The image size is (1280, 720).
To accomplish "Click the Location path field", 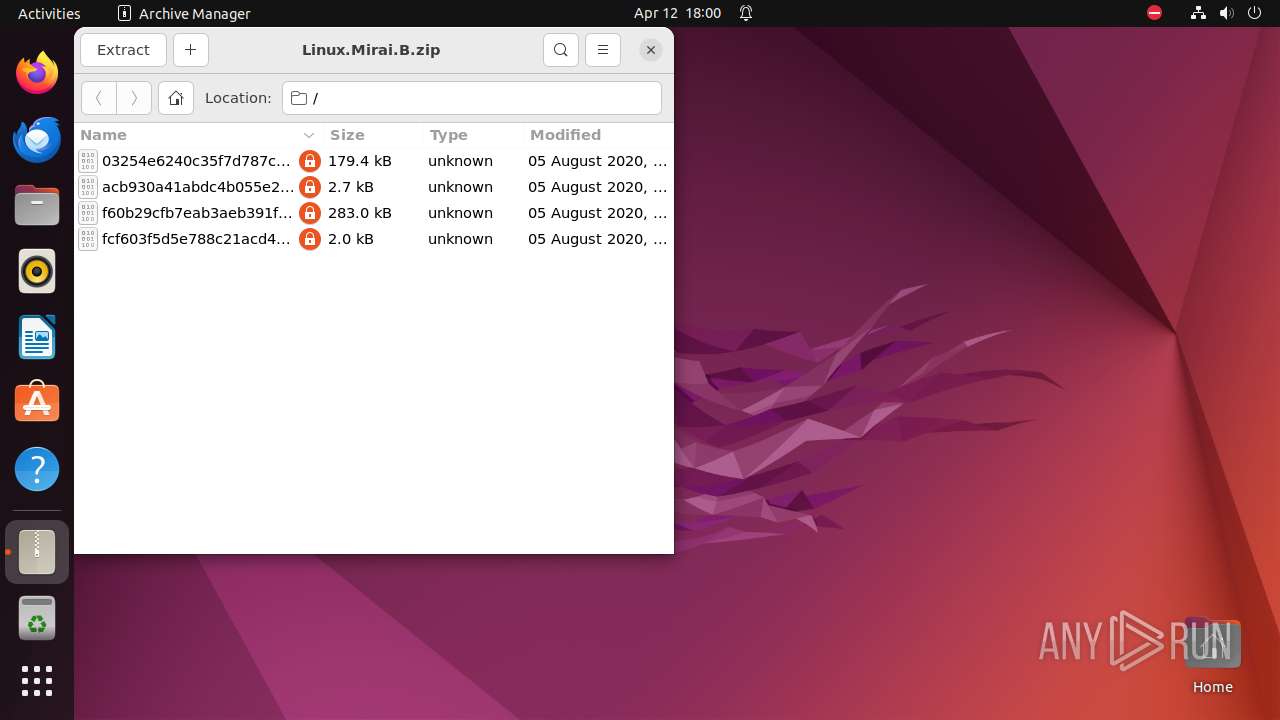I will (x=472, y=98).
